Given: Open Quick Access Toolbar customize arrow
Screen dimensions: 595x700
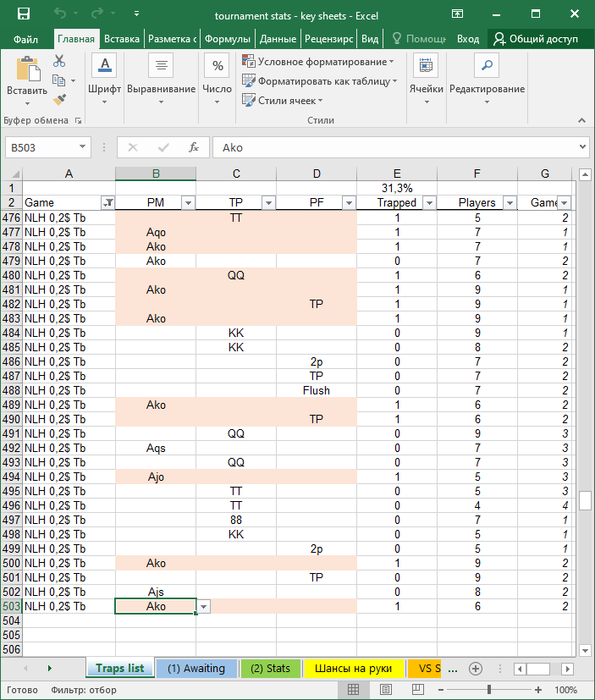Looking at the screenshot, I should coord(137,14).
